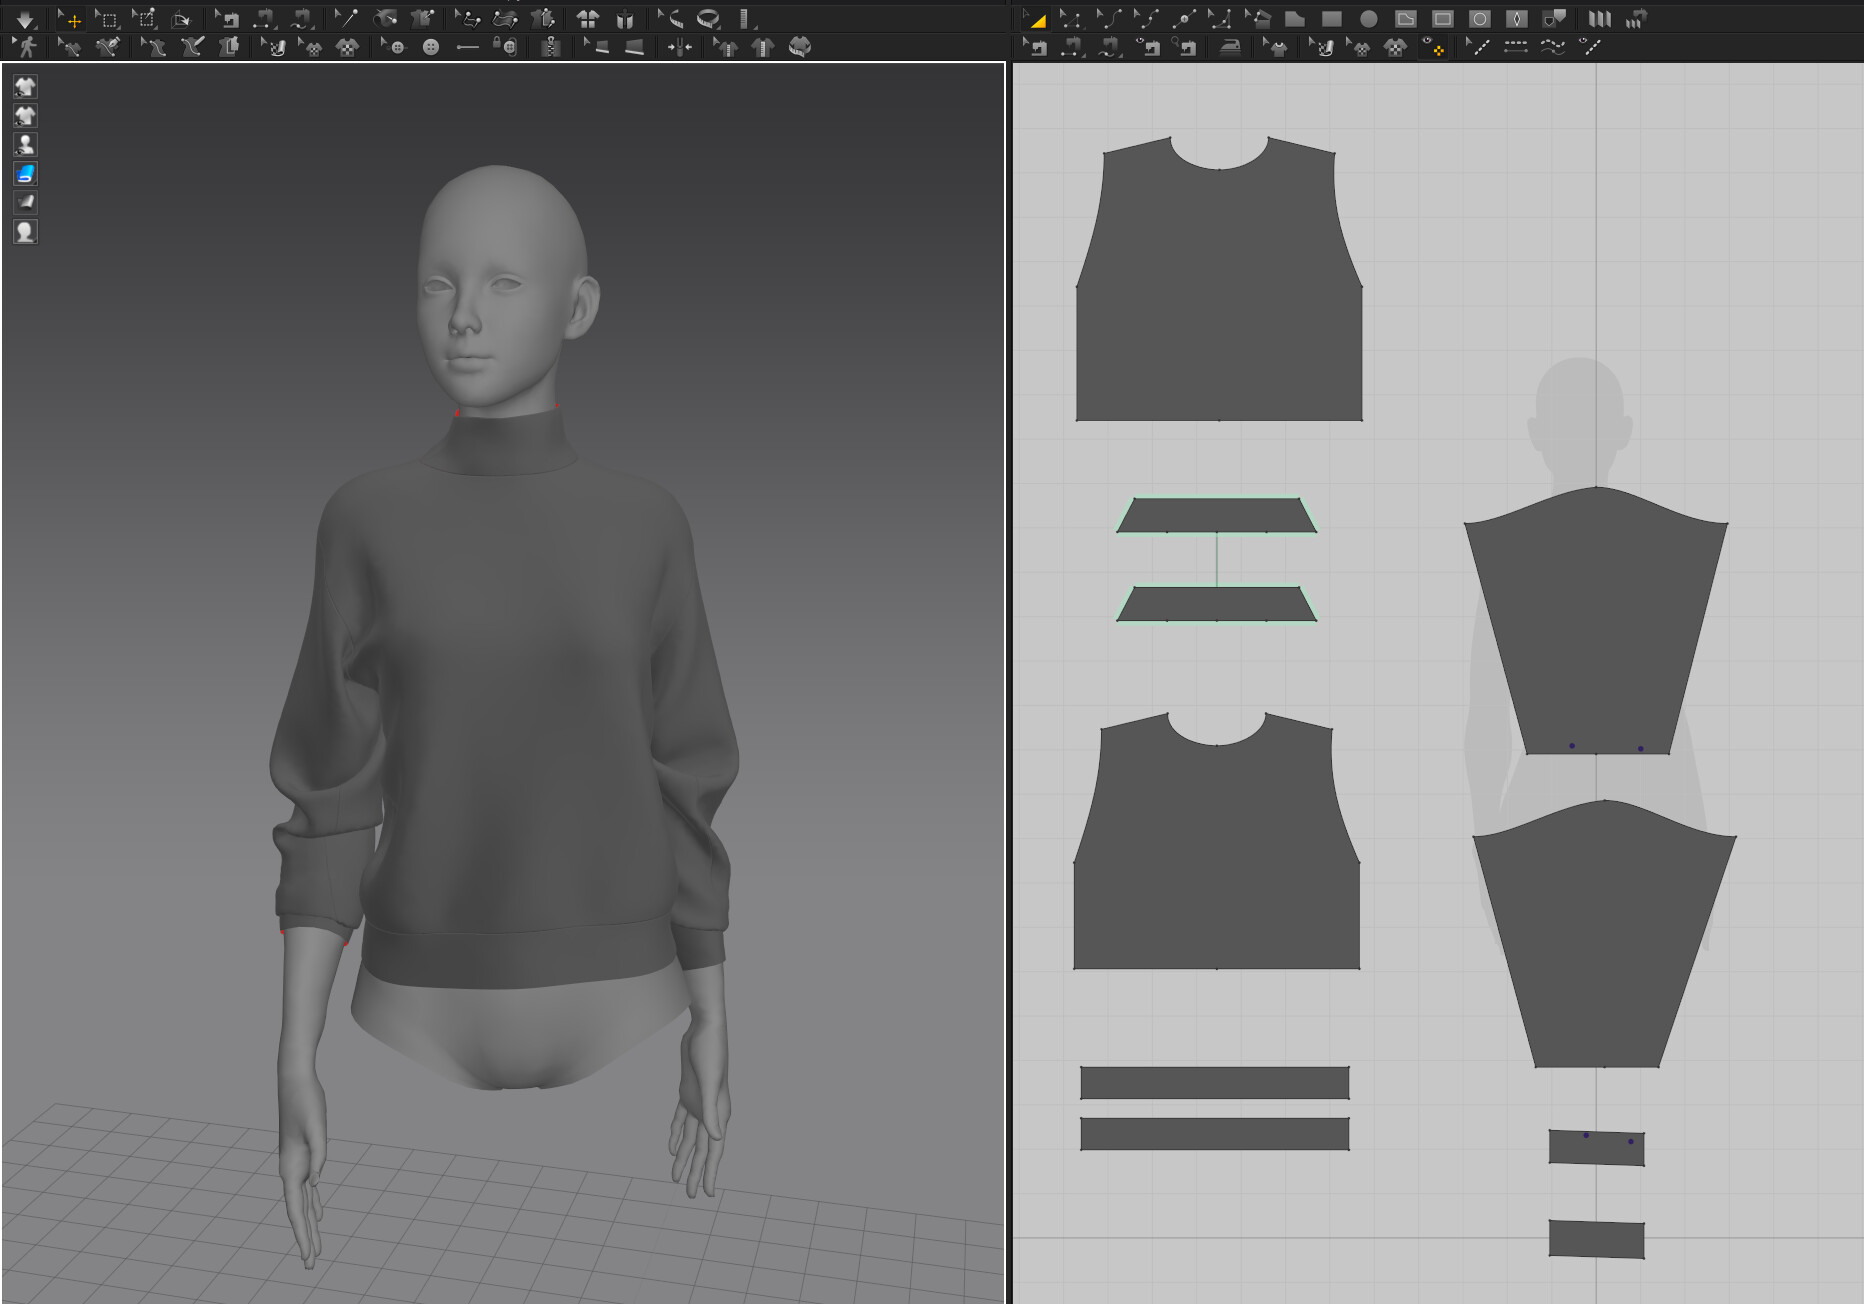This screenshot has height=1304, width=1864.
Task: Select the Zipper tool
Action: pos(550,47)
